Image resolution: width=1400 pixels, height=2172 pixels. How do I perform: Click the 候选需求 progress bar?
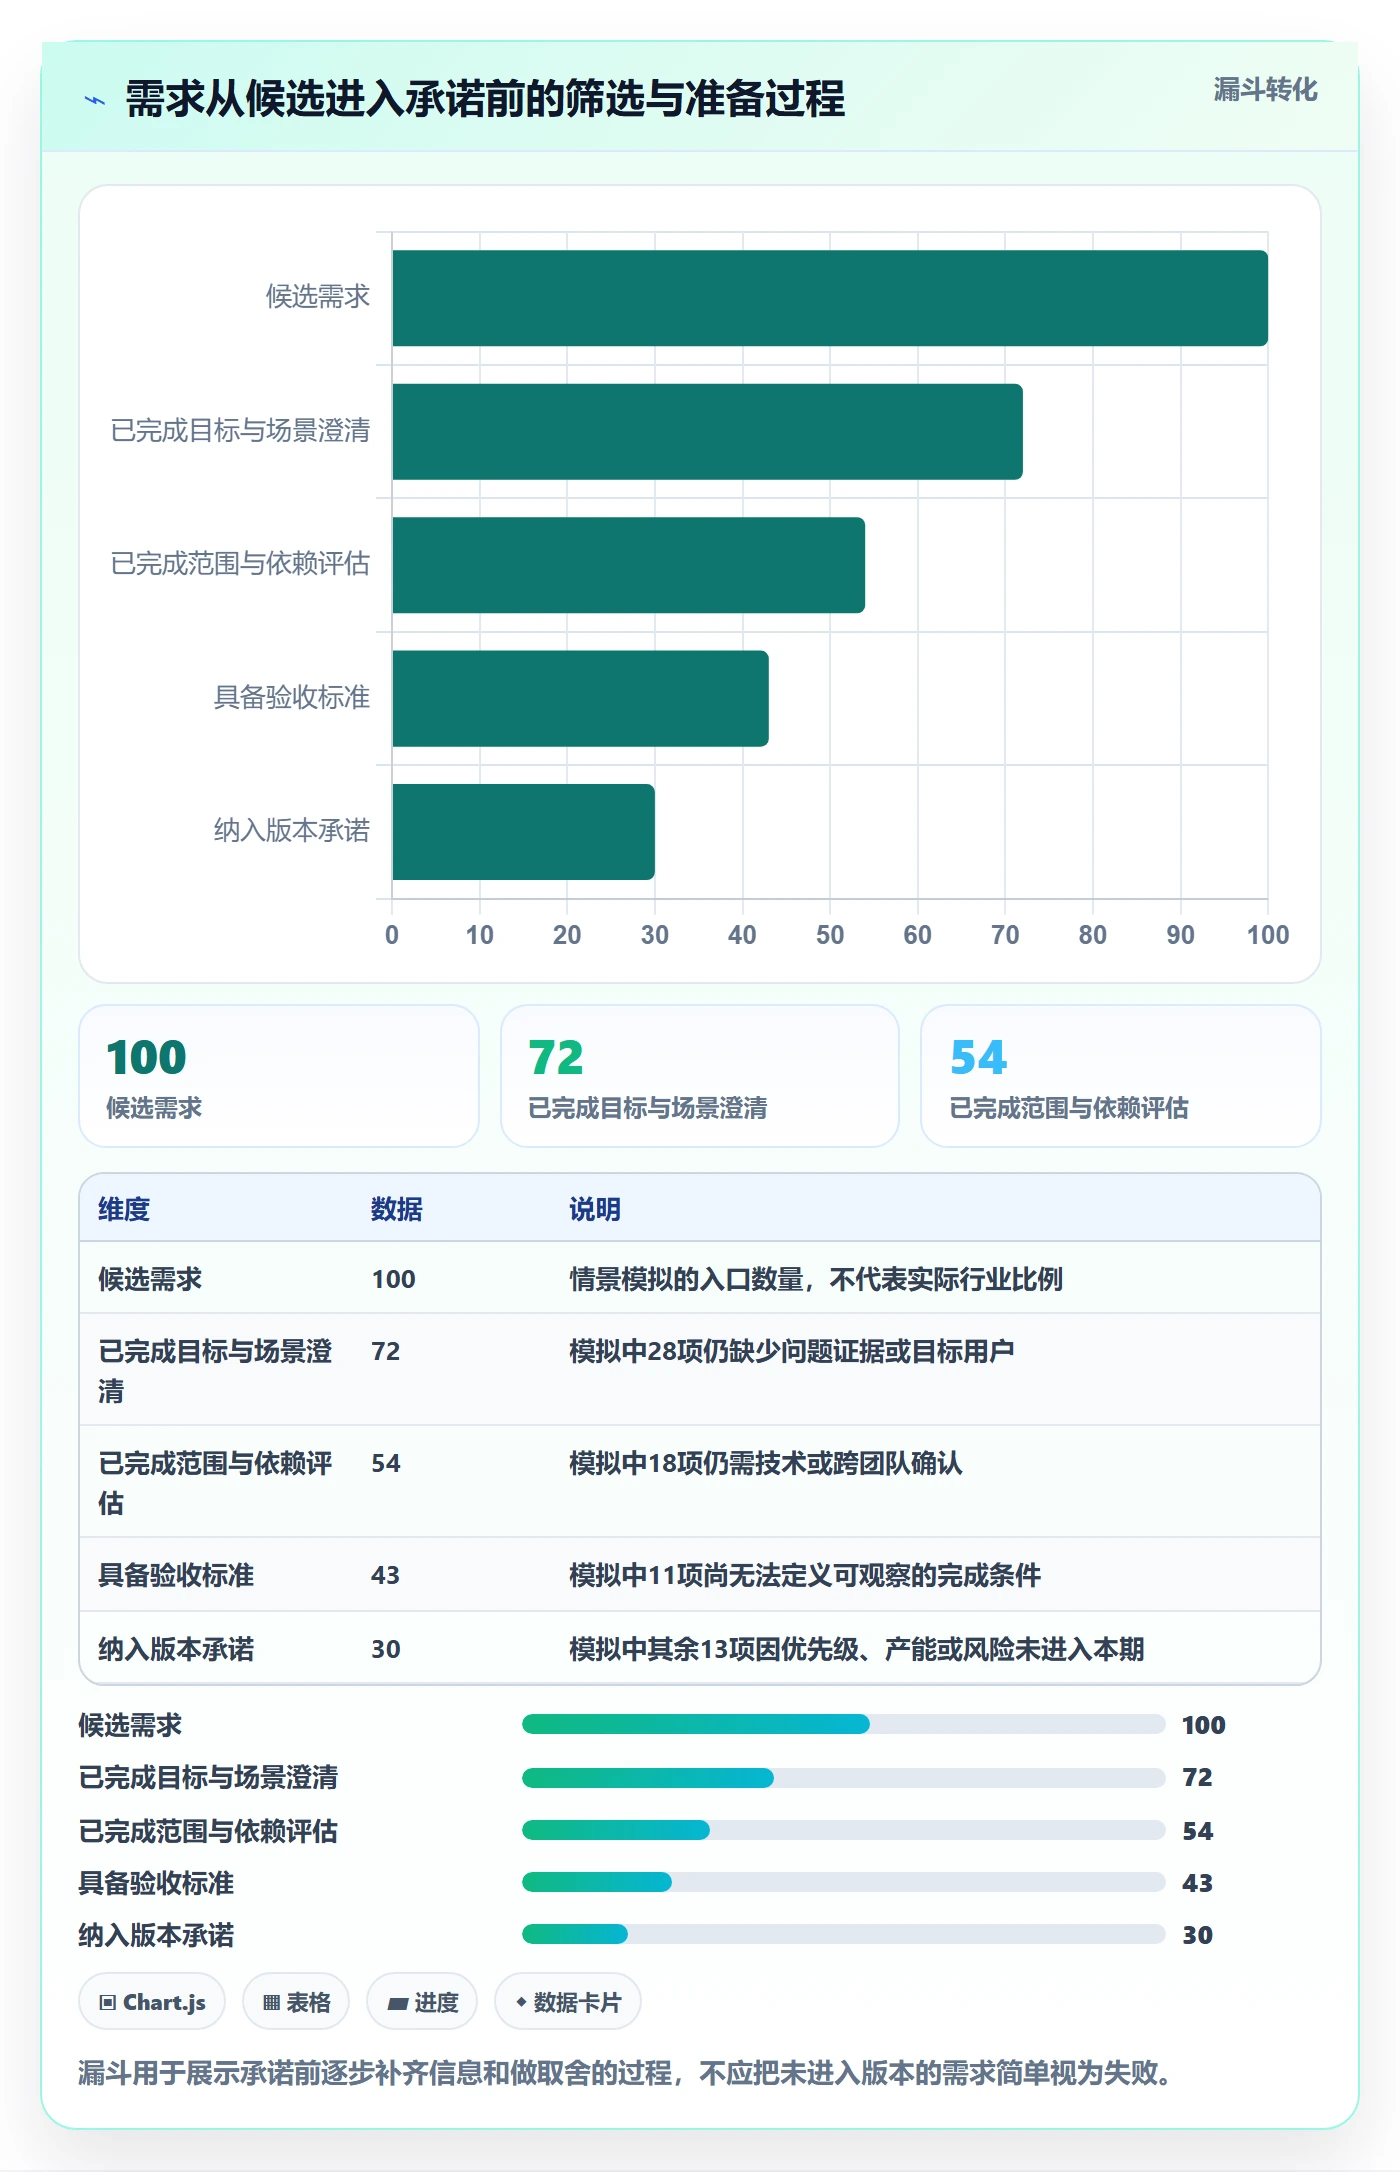(x=844, y=1724)
